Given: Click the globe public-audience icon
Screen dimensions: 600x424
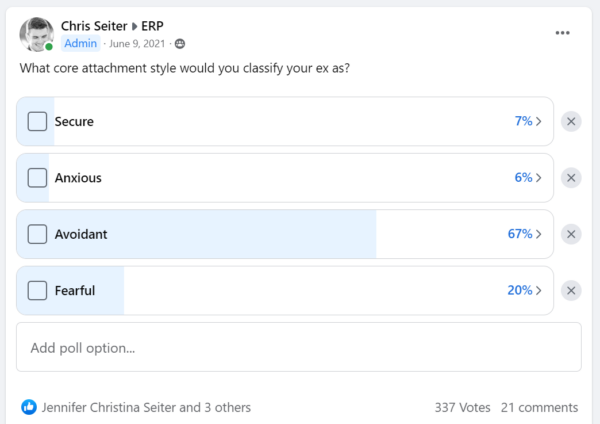Looking at the screenshot, I should (180, 44).
